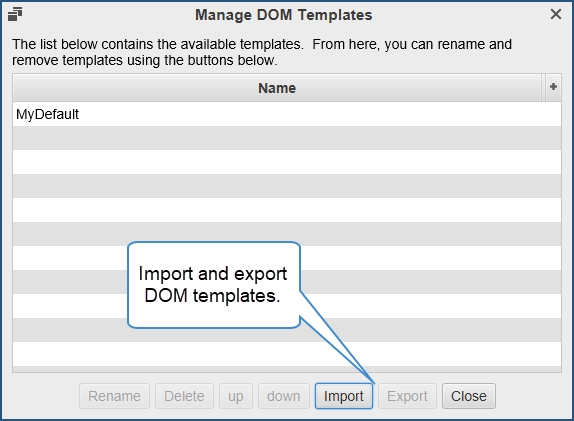Click the Delete button
The width and height of the screenshot is (574, 421).
click(184, 396)
